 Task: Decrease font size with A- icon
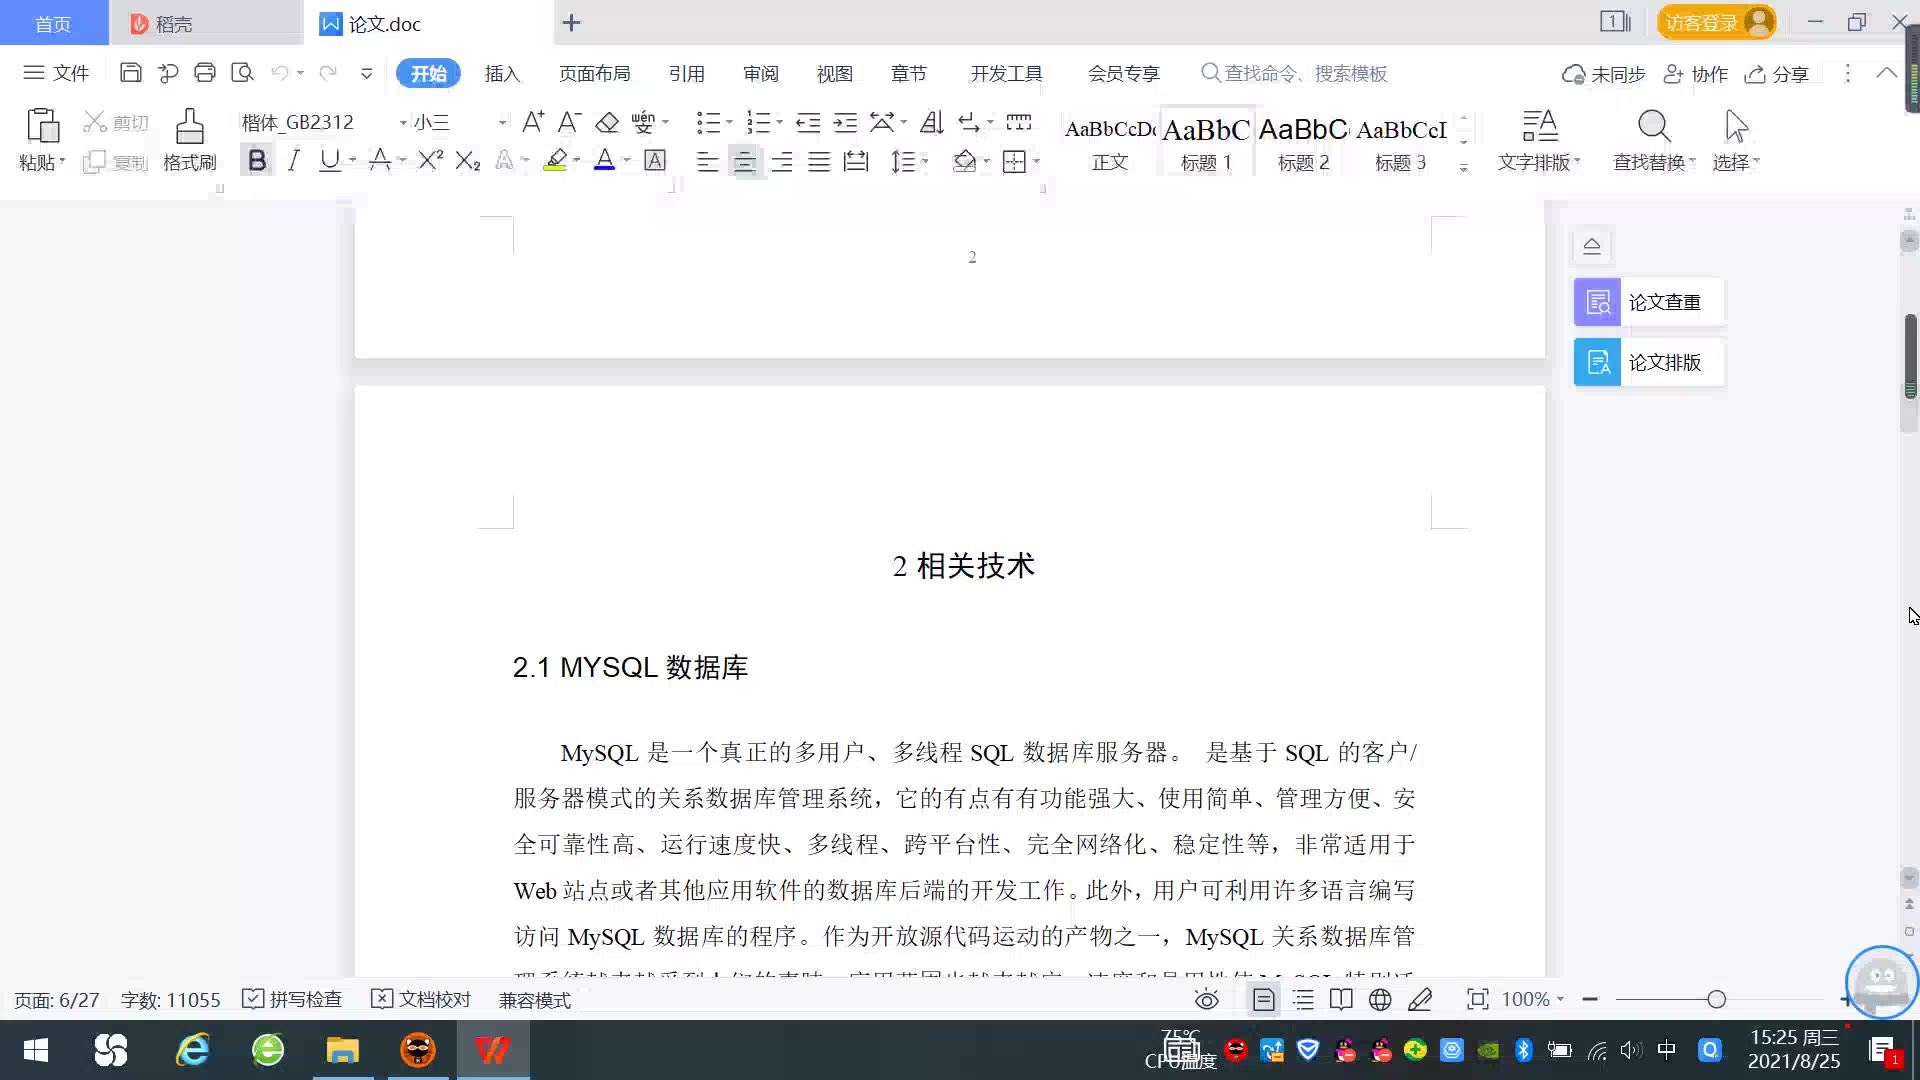click(569, 122)
